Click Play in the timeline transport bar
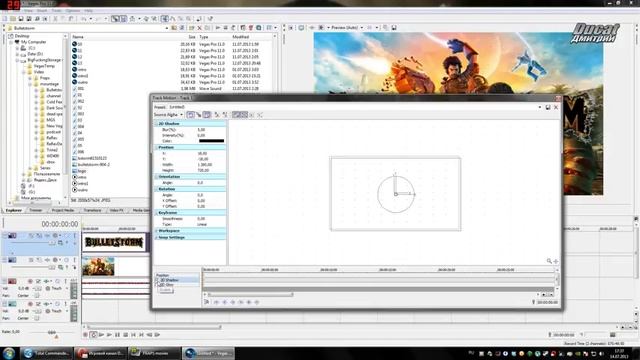The width and height of the screenshot is (640, 360). (x=109, y=335)
